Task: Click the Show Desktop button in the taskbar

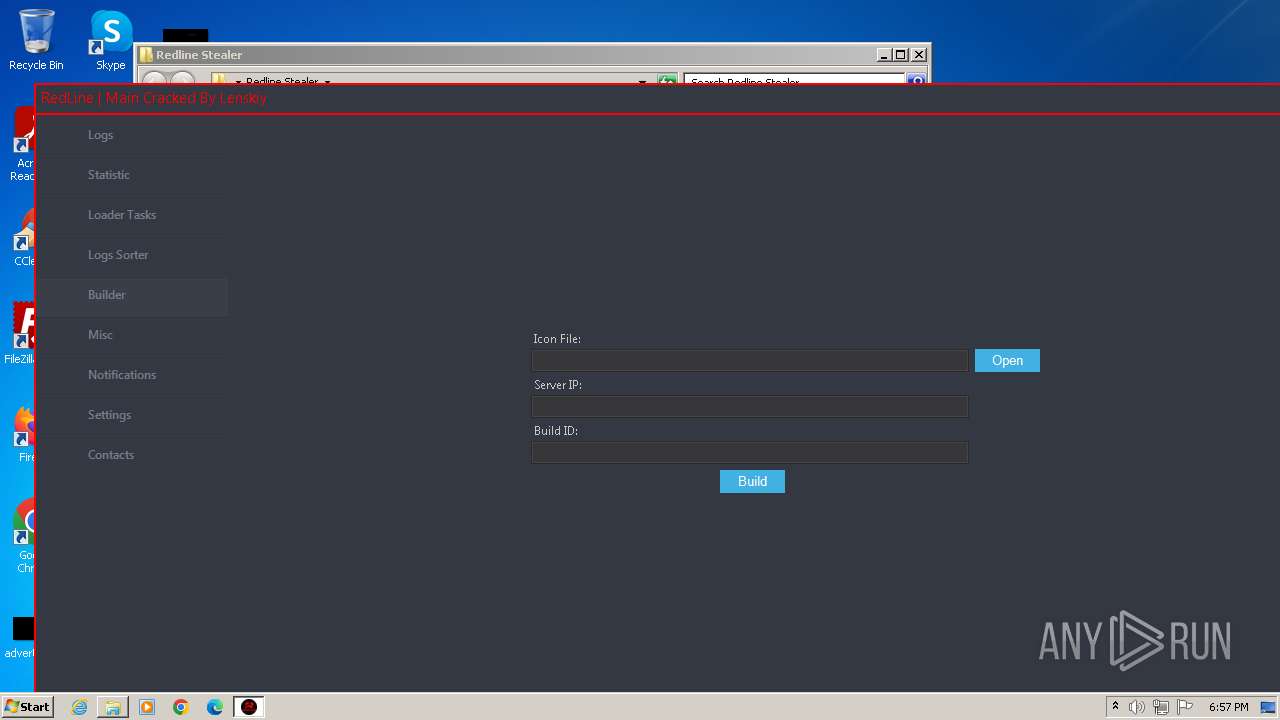Action: tap(1269, 707)
